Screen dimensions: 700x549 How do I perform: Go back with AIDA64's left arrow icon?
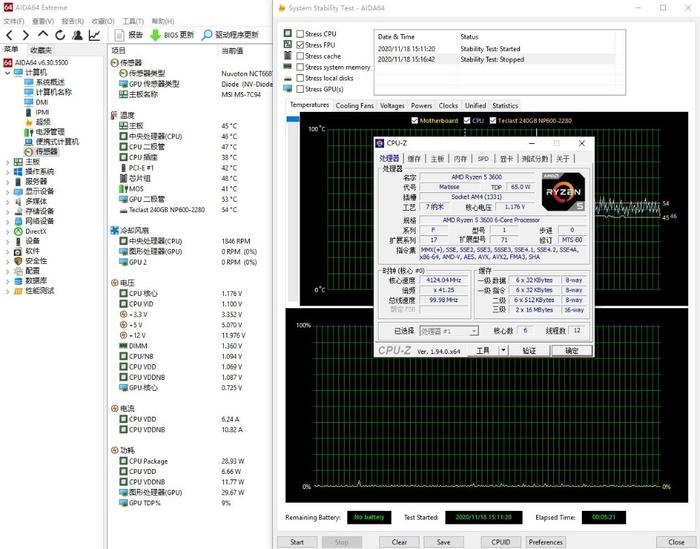(x=9, y=35)
